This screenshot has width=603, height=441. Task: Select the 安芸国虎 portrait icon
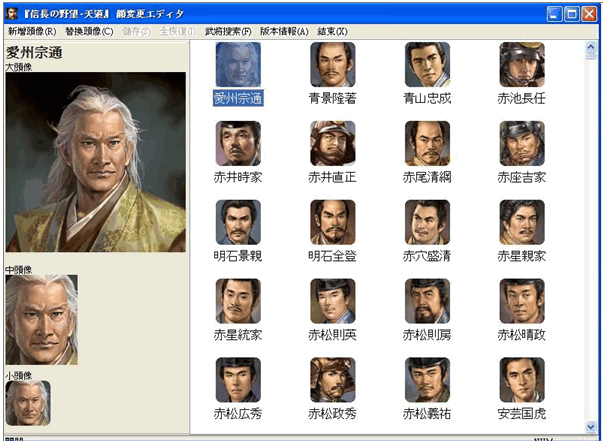[x=522, y=379]
